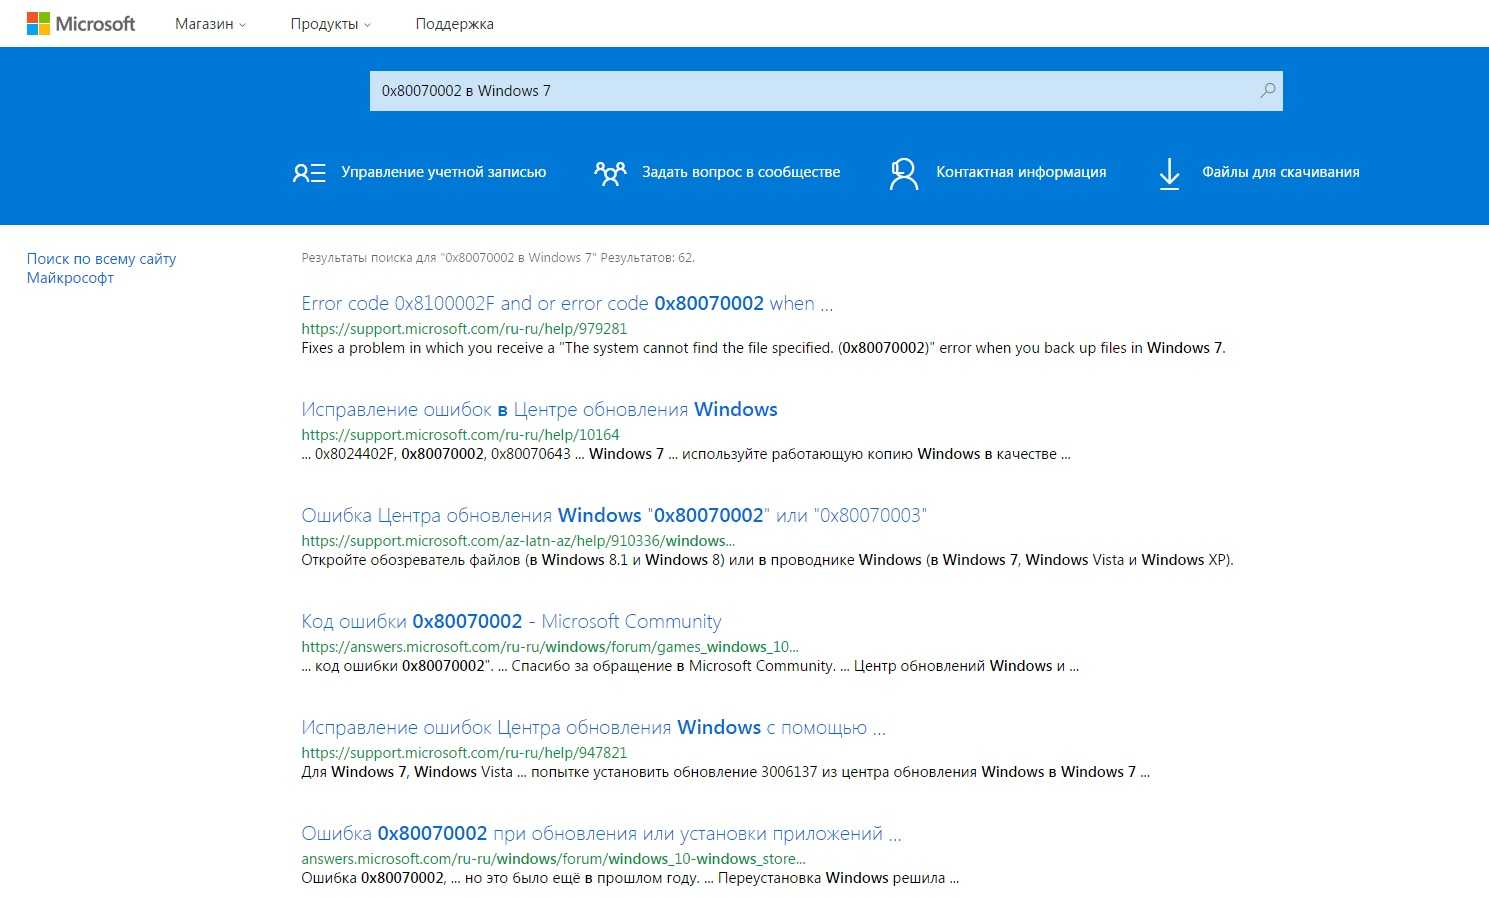Viewport: 1489px width, 897px height.
Task: Click the help/979281 URL
Action: [464, 329]
